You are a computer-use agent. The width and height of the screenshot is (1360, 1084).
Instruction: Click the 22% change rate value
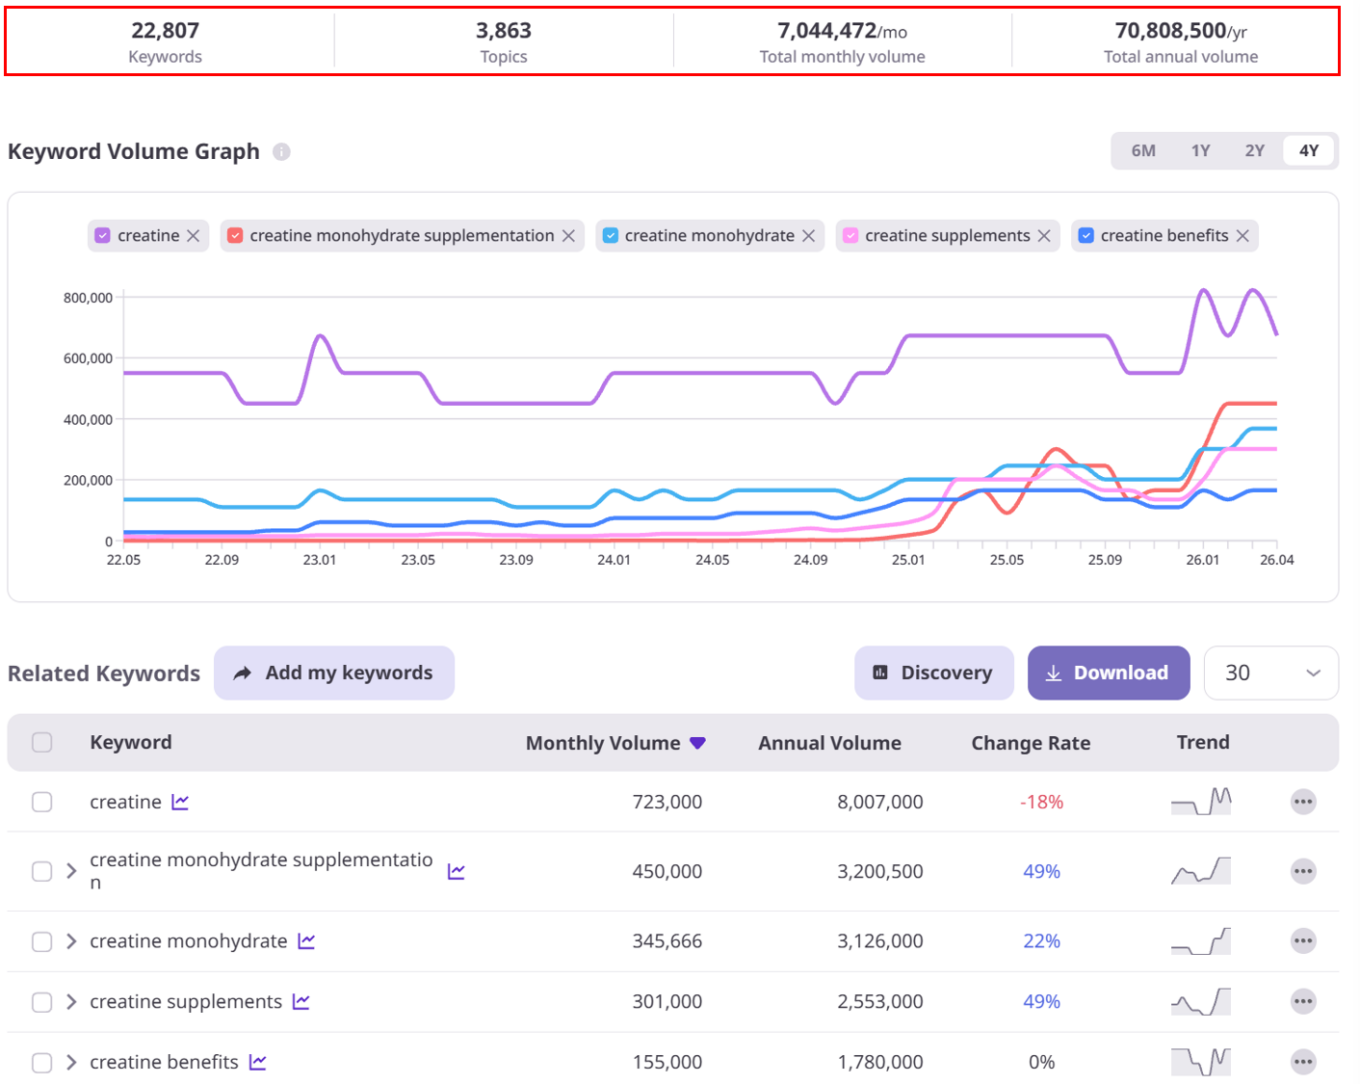pyautogui.click(x=1041, y=941)
